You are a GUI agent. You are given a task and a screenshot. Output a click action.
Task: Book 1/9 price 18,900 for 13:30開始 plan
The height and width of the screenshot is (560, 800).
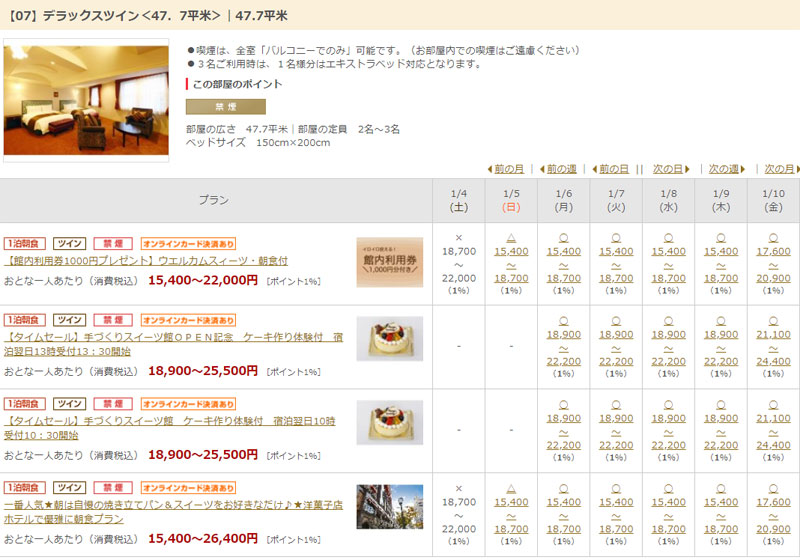tap(721, 335)
